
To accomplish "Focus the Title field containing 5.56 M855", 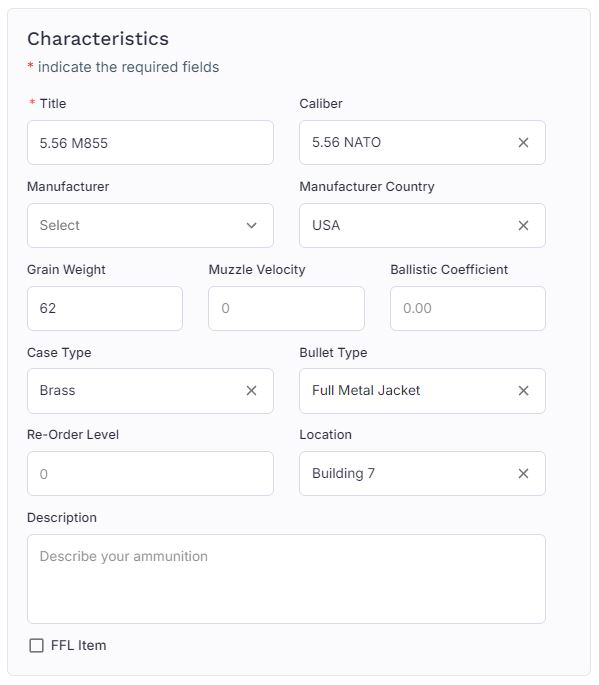I will (x=150, y=143).
